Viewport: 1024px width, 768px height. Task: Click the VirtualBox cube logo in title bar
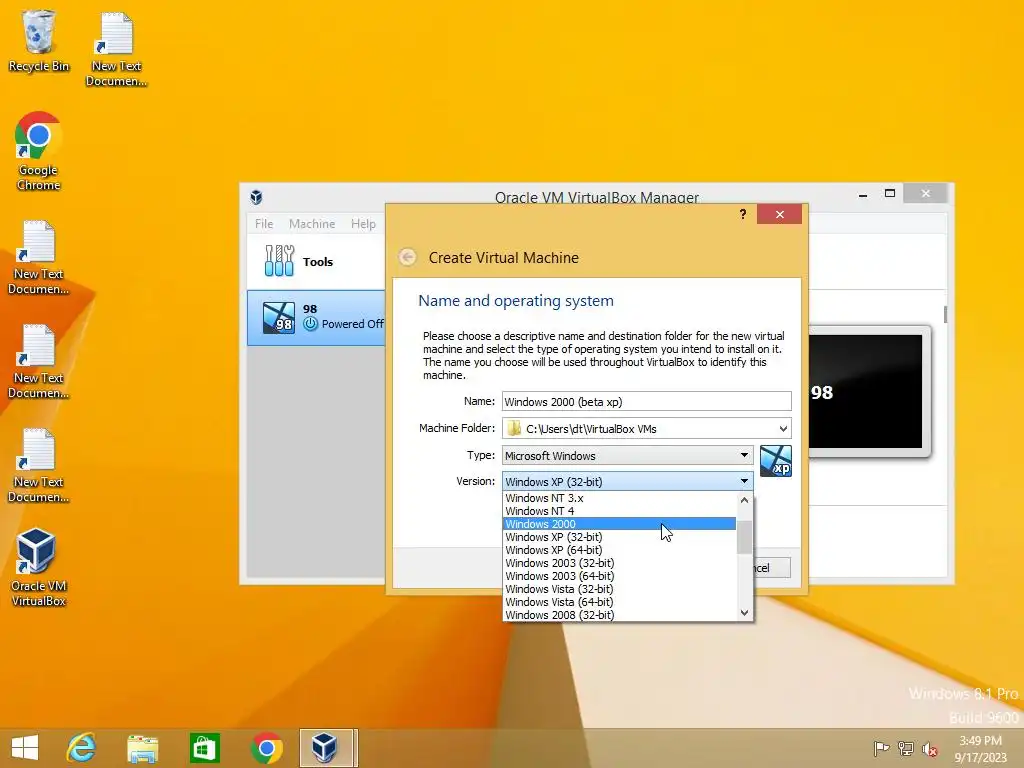[x=257, y=197]
